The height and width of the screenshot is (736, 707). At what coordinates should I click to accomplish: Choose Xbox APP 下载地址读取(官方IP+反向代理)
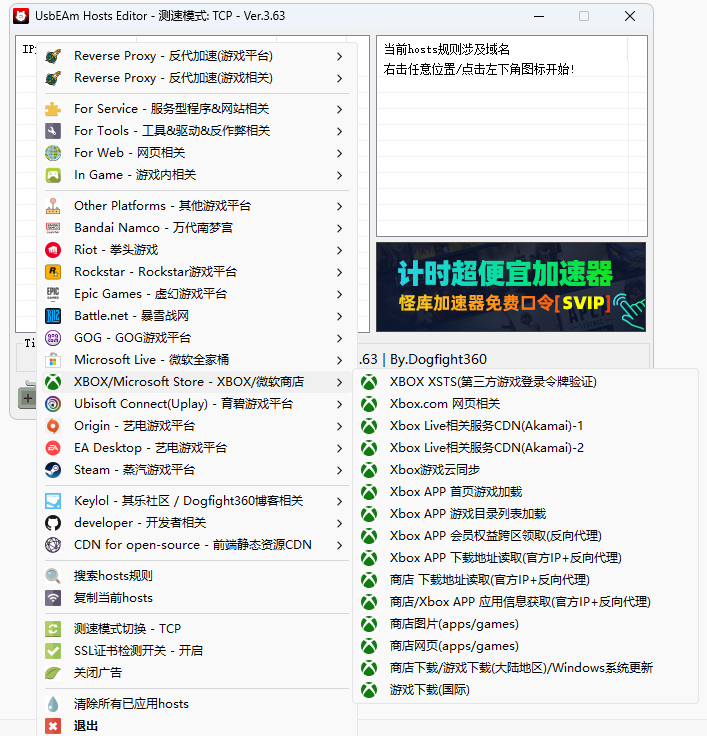tap(525, 558)
